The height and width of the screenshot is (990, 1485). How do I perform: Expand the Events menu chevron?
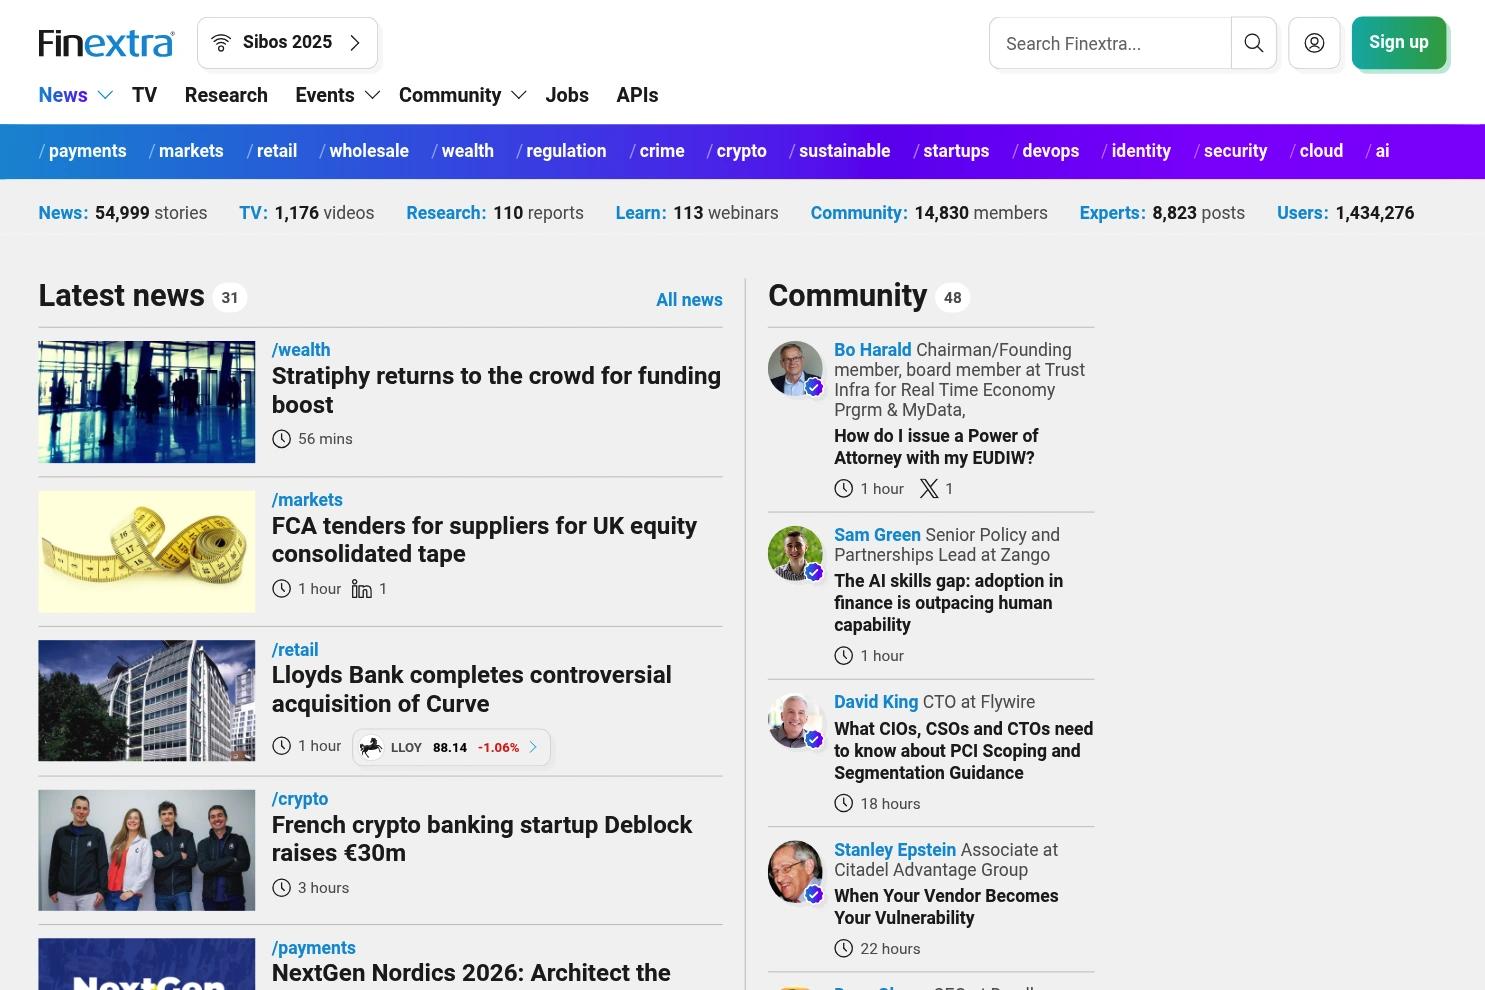[372, 95]
